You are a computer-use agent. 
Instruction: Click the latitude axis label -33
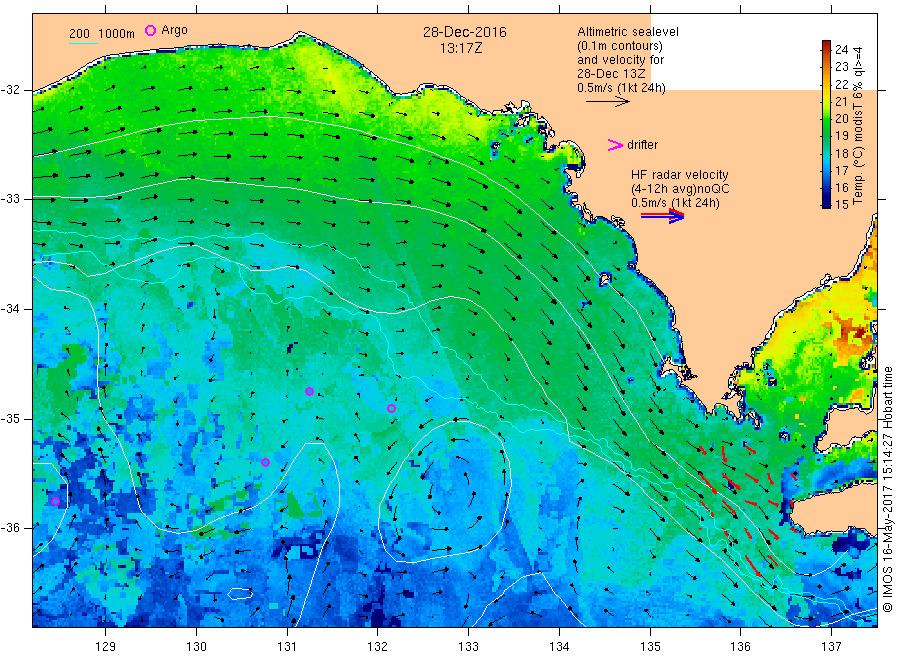pos(10,199)
